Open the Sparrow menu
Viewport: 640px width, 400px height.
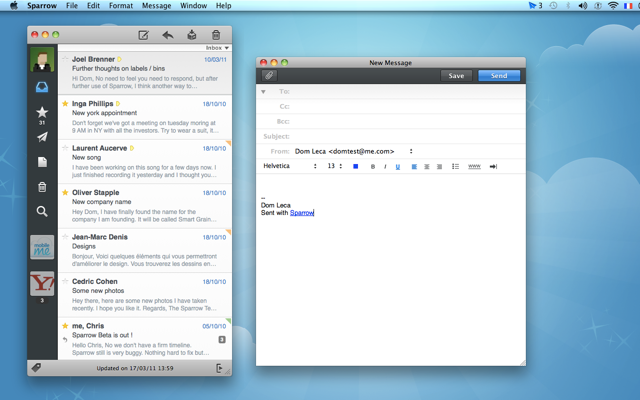point(42,6)
